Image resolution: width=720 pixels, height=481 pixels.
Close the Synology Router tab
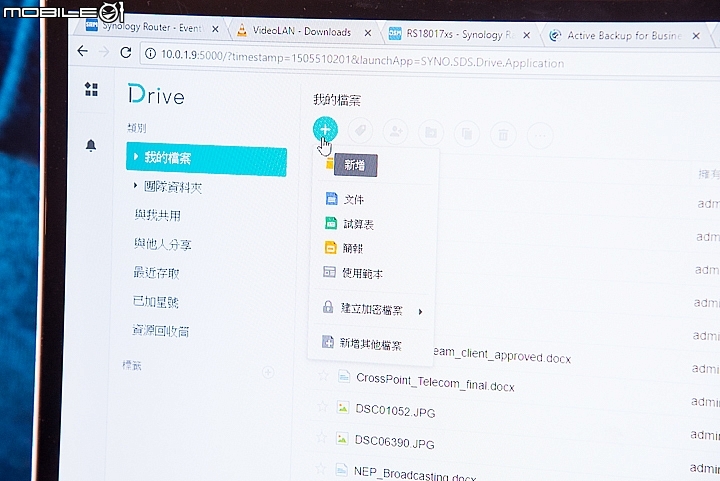215,29
